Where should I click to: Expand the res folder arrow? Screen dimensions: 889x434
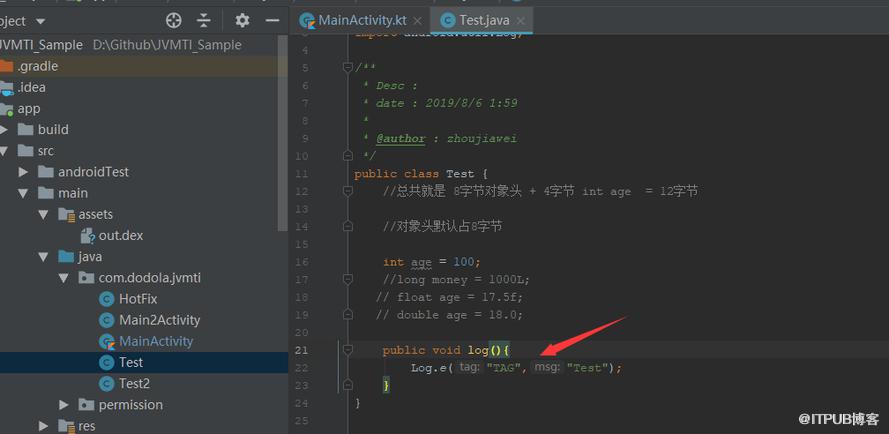(44, 426)
